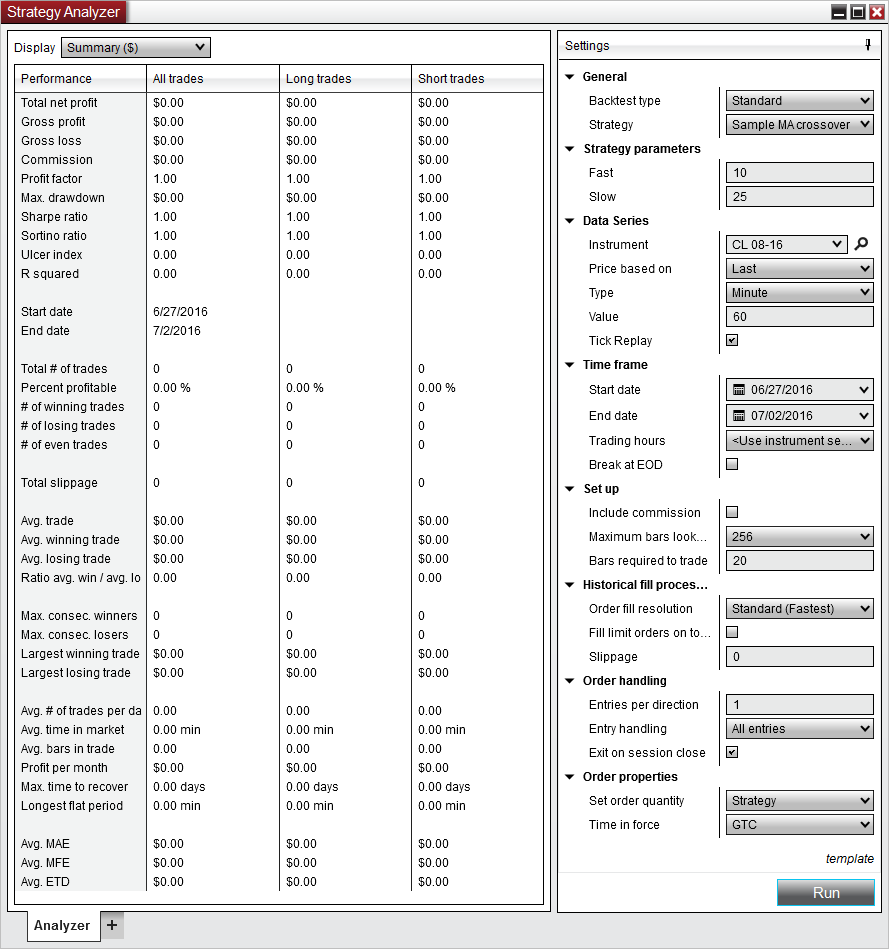
Task: Select the Longest flat period row label
Action: pos(71,806)
